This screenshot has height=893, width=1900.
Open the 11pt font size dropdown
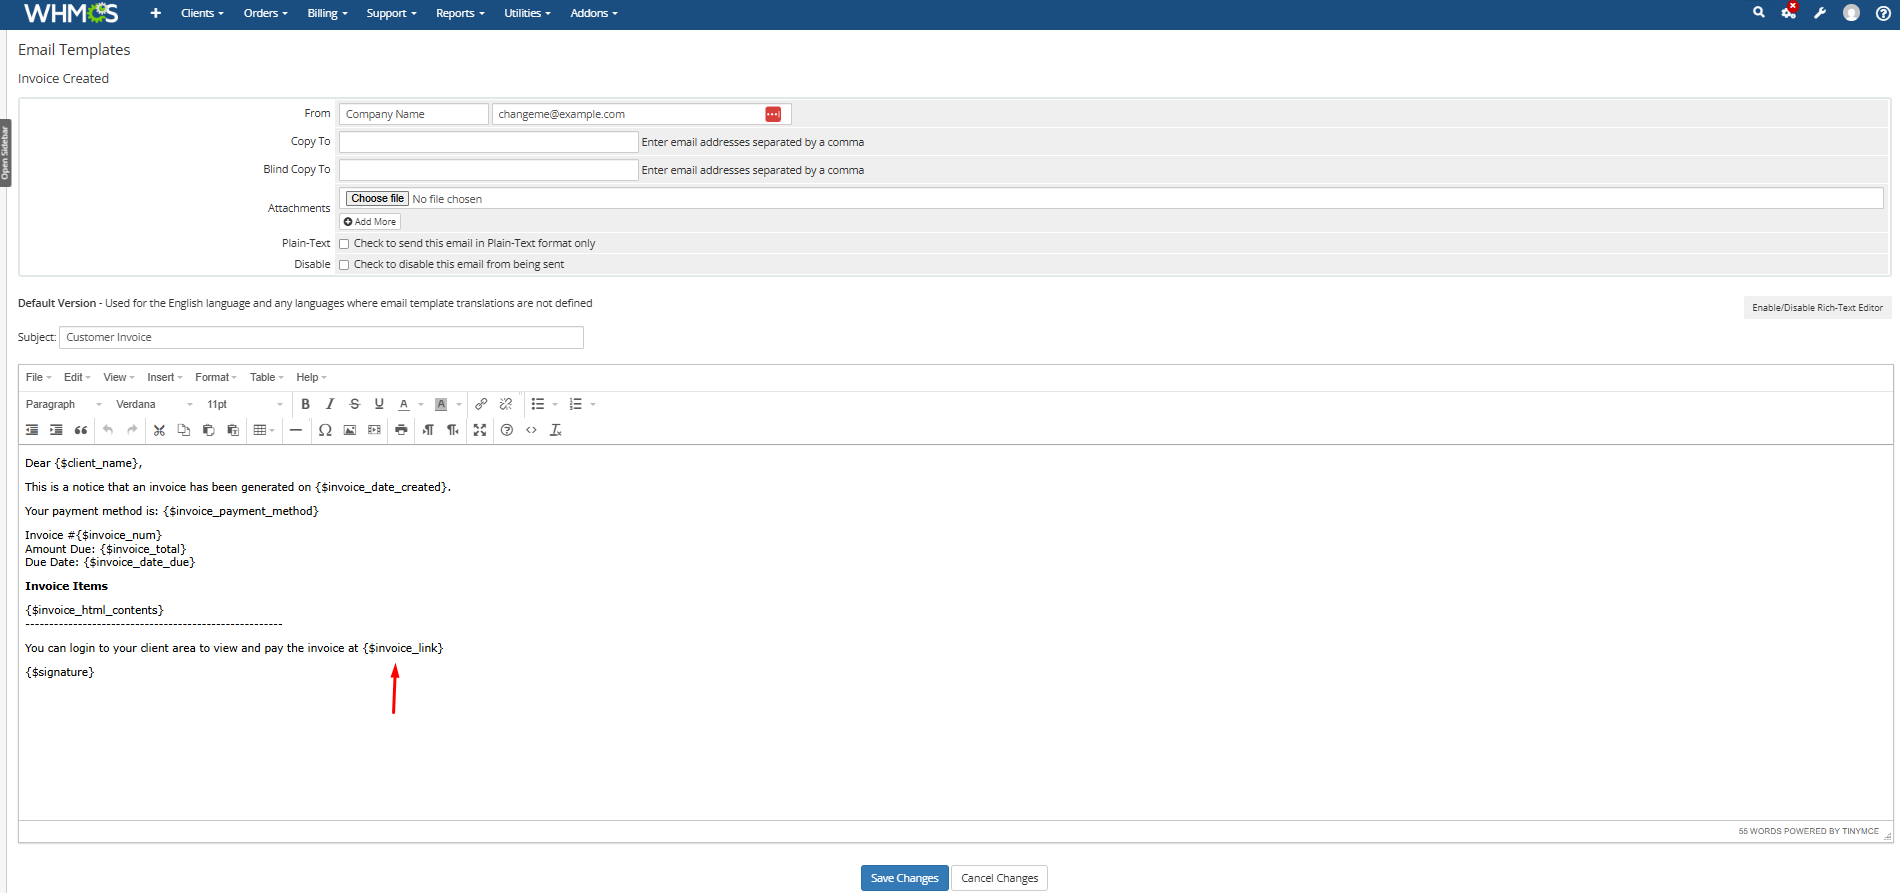[x=244, y=404]
